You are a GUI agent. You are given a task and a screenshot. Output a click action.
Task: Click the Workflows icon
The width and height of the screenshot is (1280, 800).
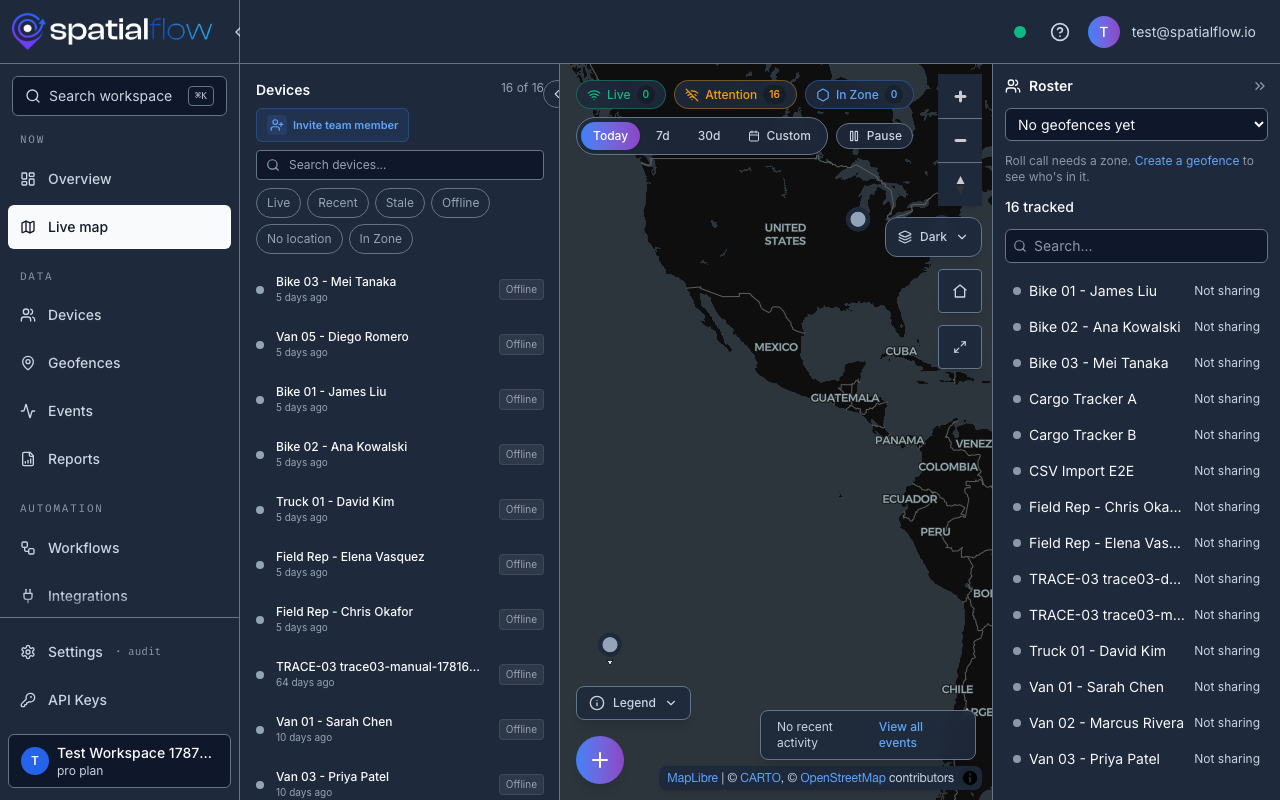[28, 548]
